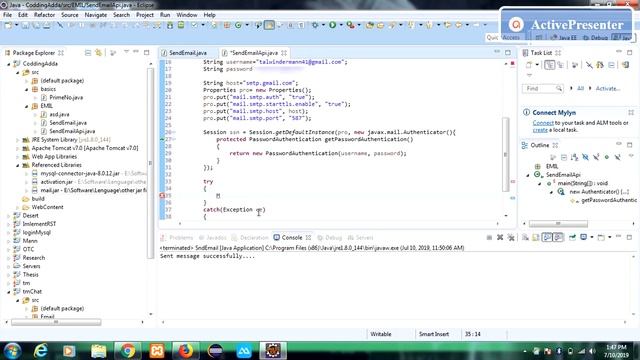Screen dimensions: 640x360
Task: Click the New file toolbar icon
Action: 8,25
